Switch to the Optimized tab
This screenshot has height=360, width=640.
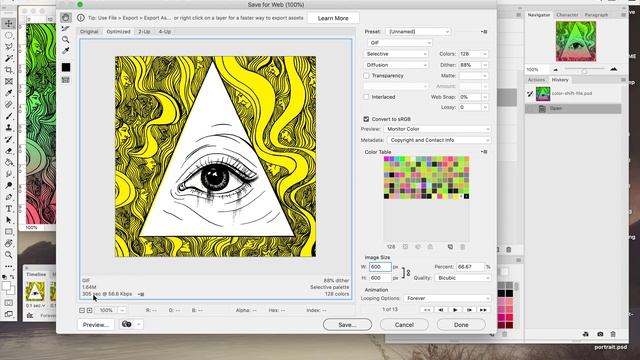tap(118, 31)
